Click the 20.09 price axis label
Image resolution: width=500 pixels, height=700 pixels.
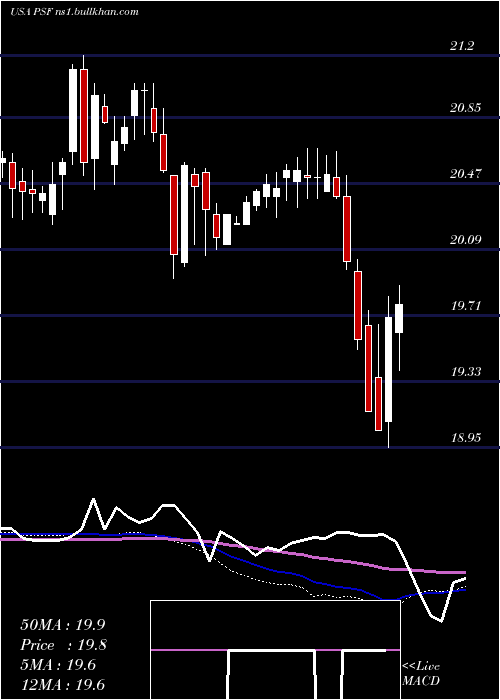point(466,240)
